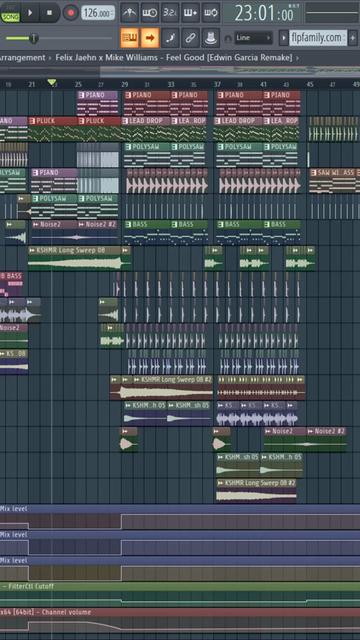Select the POLYSAW clip at bar 29
This screenshot has height=640, width=360.
click(x=147, y=155)
